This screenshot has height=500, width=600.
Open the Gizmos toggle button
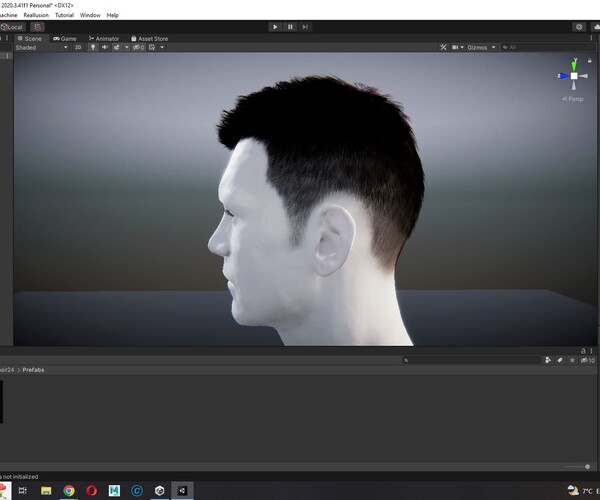477,47
